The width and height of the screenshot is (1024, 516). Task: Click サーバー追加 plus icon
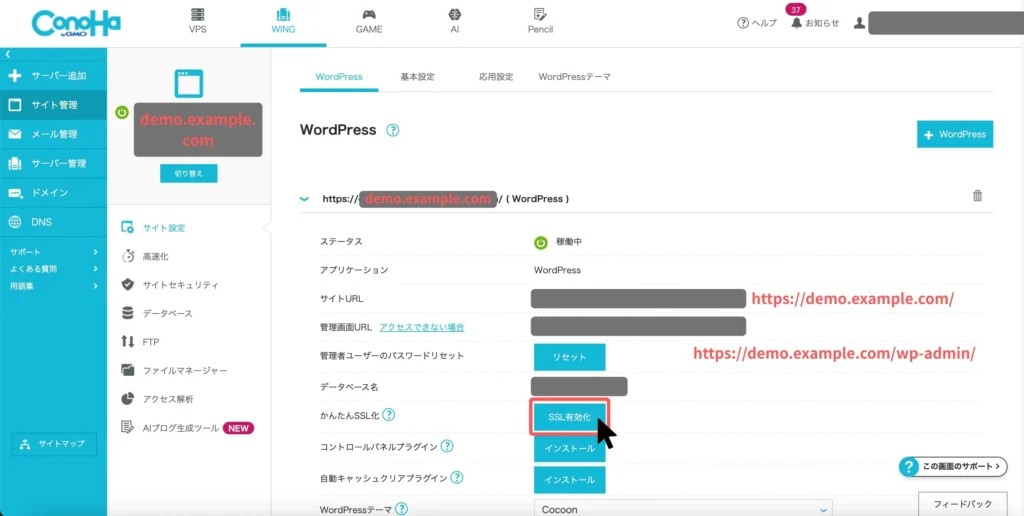click(15, 76)
